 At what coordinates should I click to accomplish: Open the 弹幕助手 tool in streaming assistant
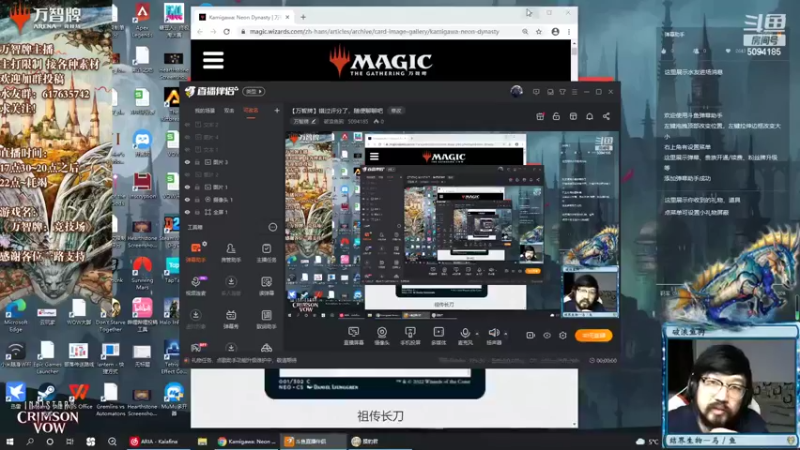(x=196, y=252)
